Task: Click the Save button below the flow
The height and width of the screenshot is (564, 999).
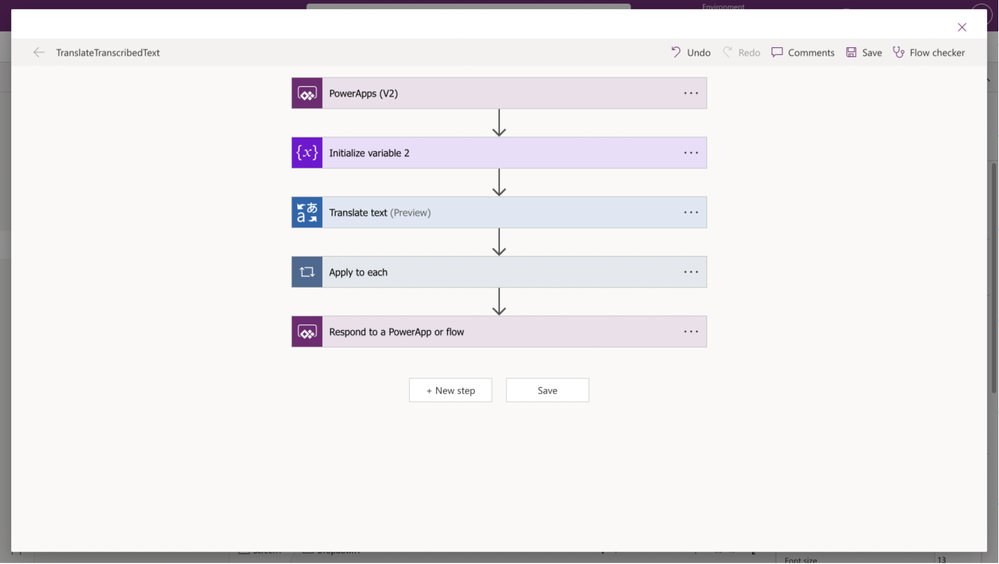Action: [547, 390]
